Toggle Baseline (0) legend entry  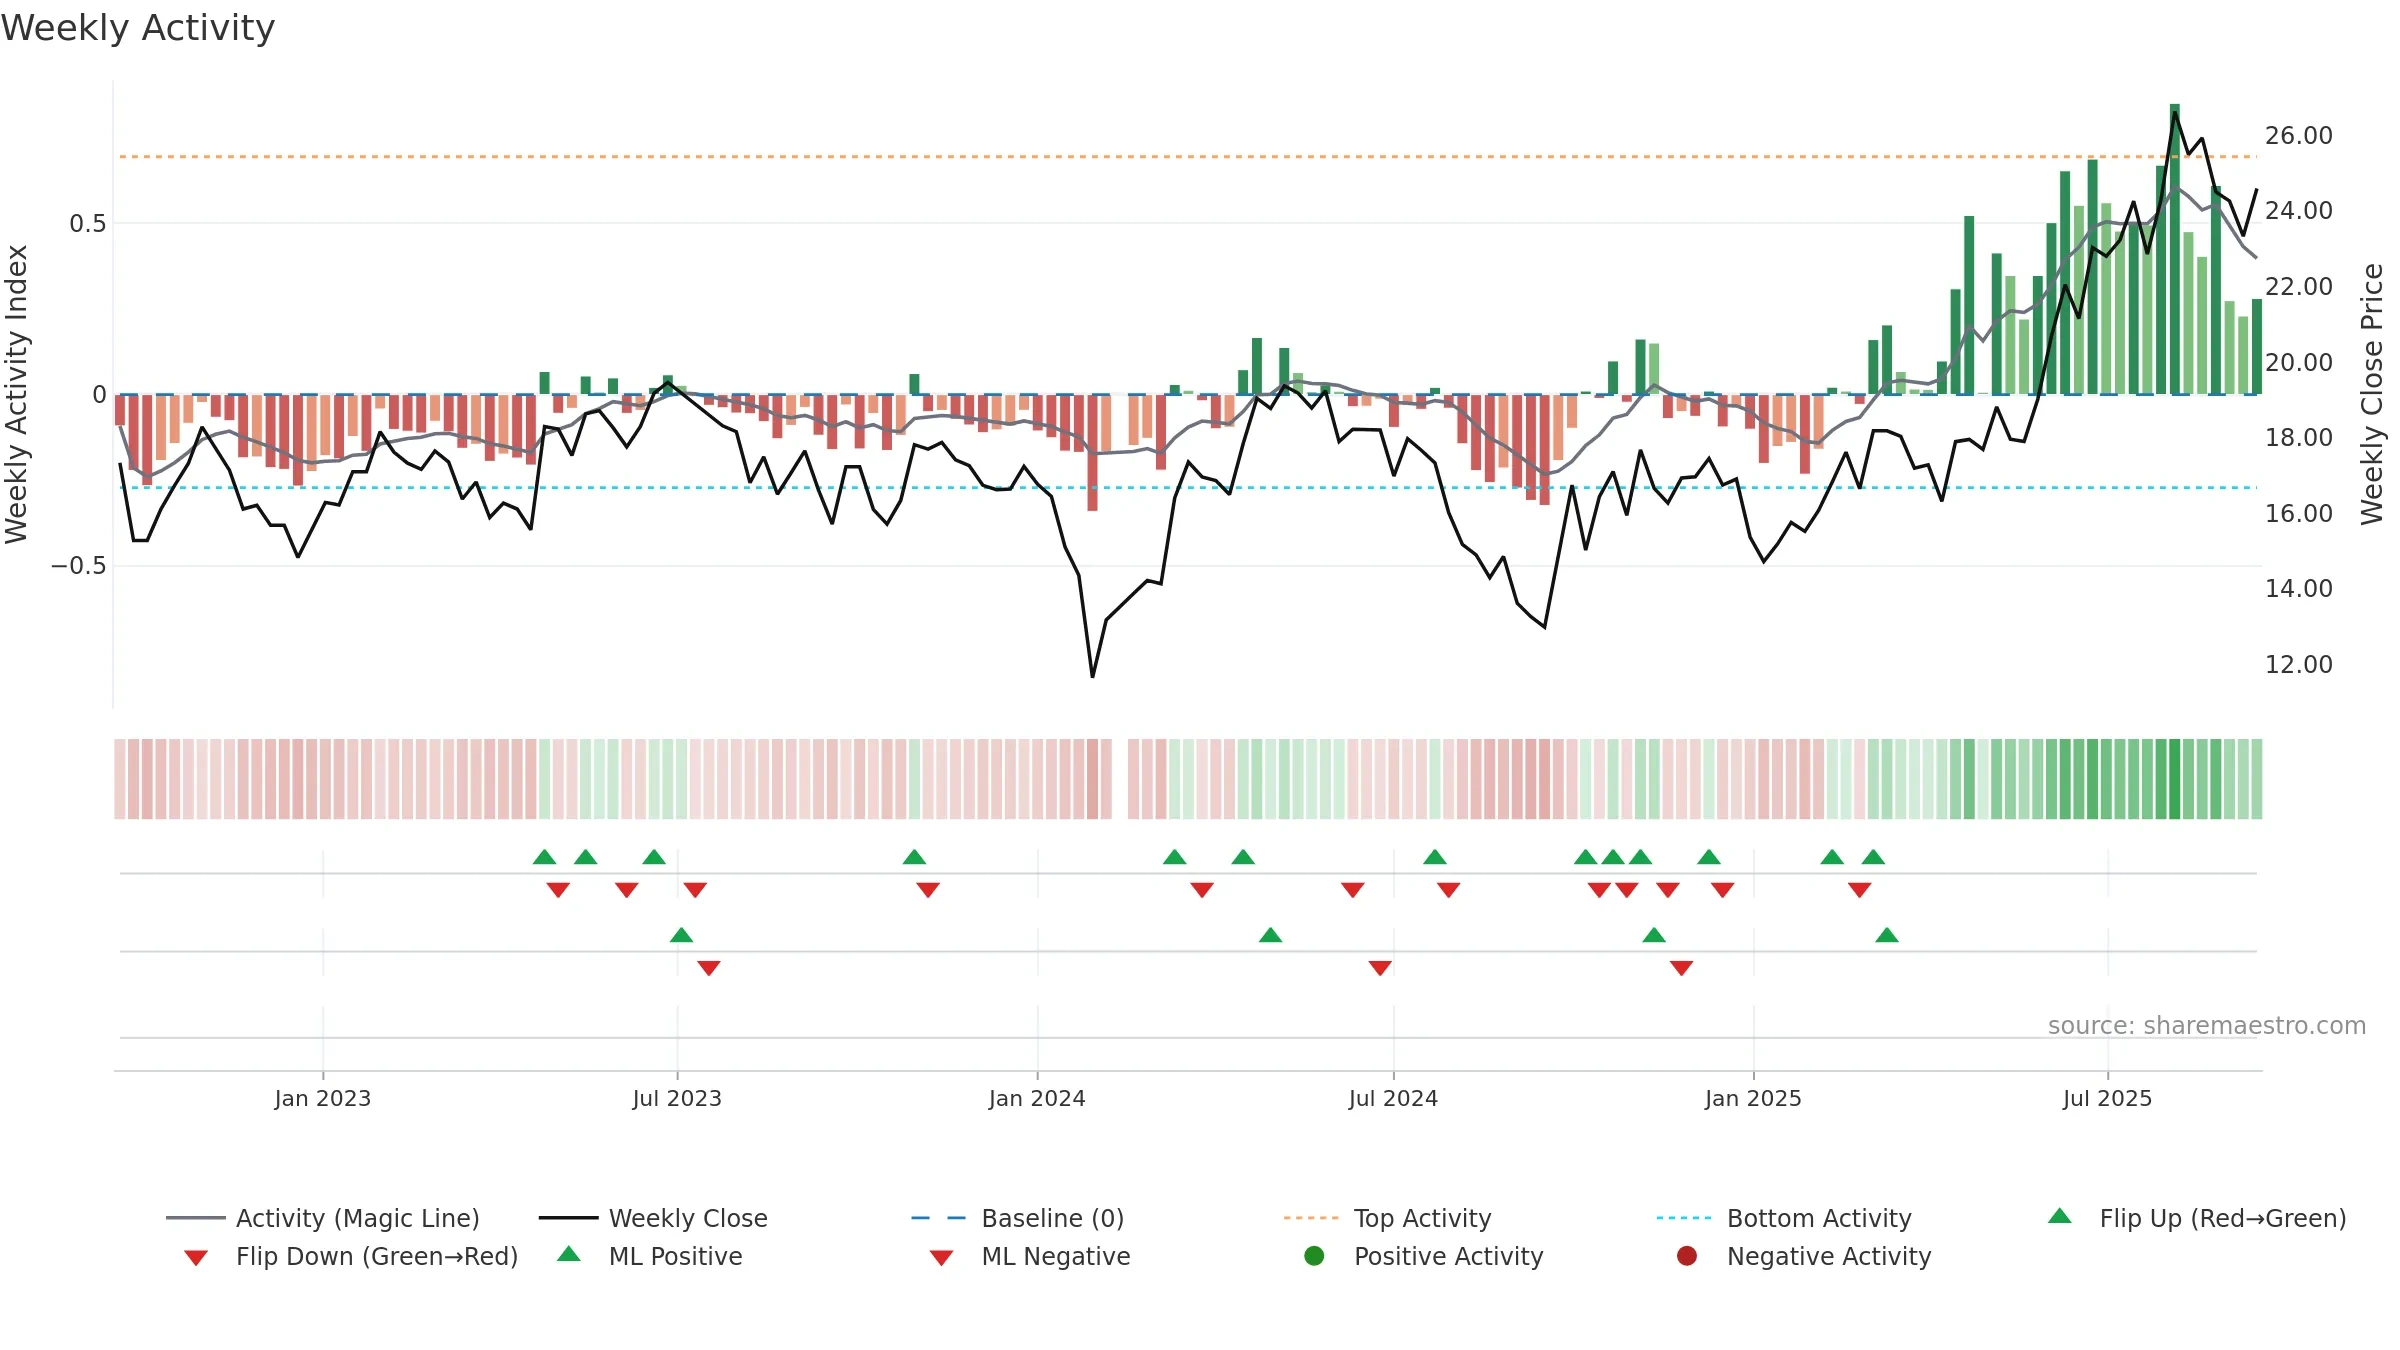click(1018, 1218)
